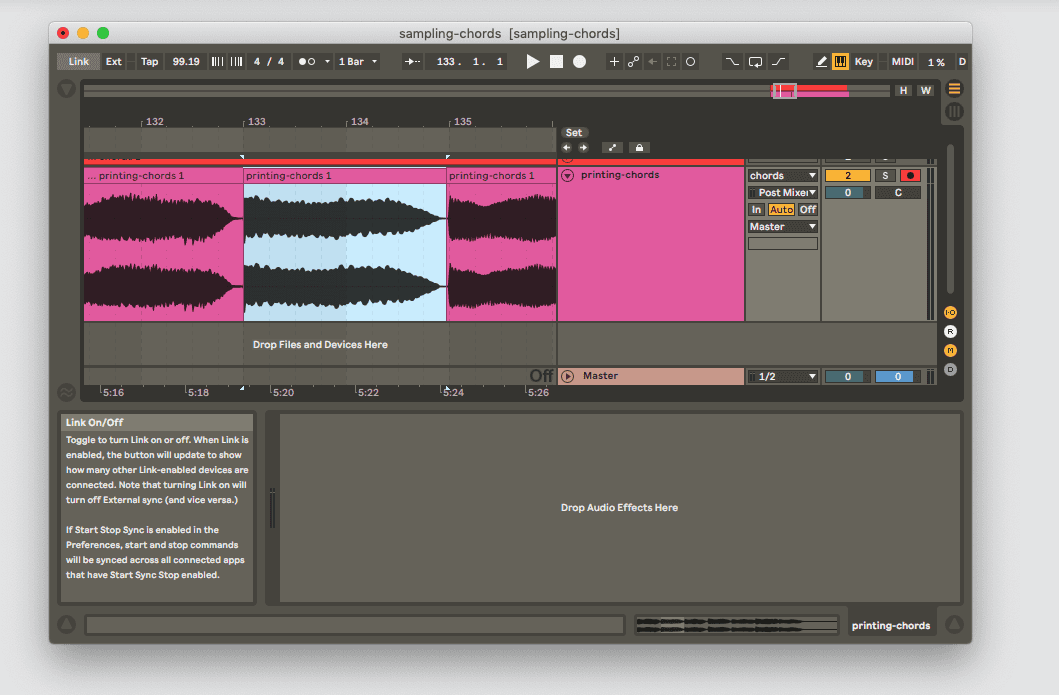Screen dimensions: 1059x695
Task: Set chords track monitoring to Off
Action: click(x=807, y=209)
